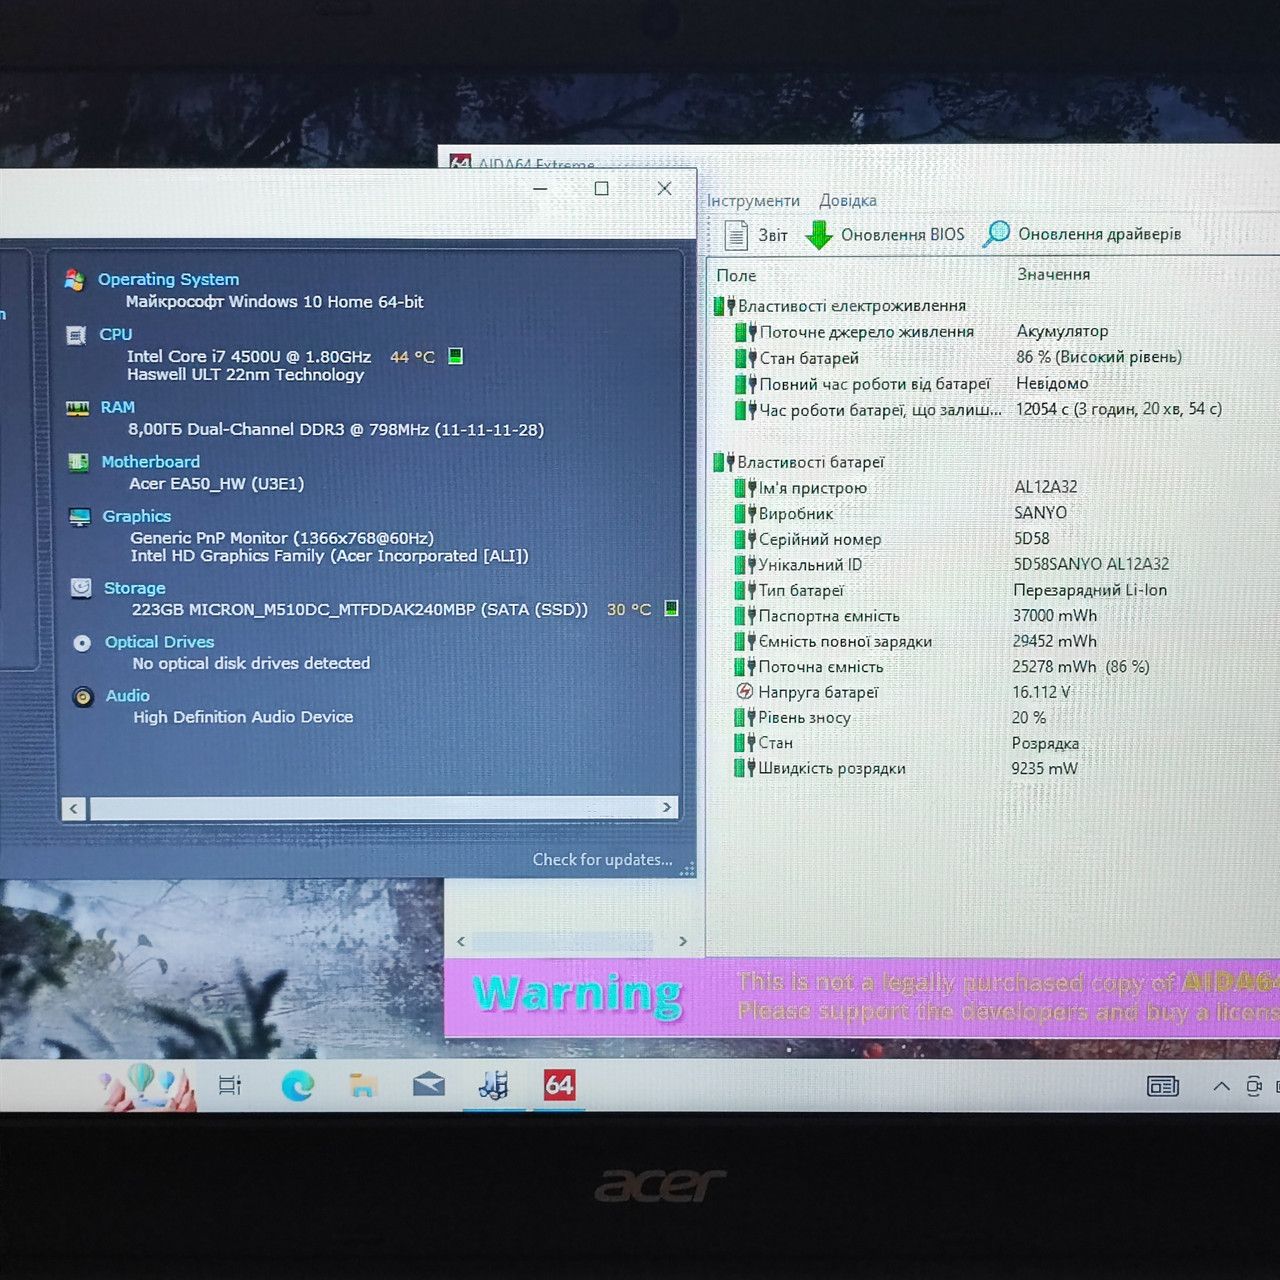Screen dimensions: 1280x1280
Task: Click the Speccy horizontal scrollbar left arrow
Action: (74, 808)
